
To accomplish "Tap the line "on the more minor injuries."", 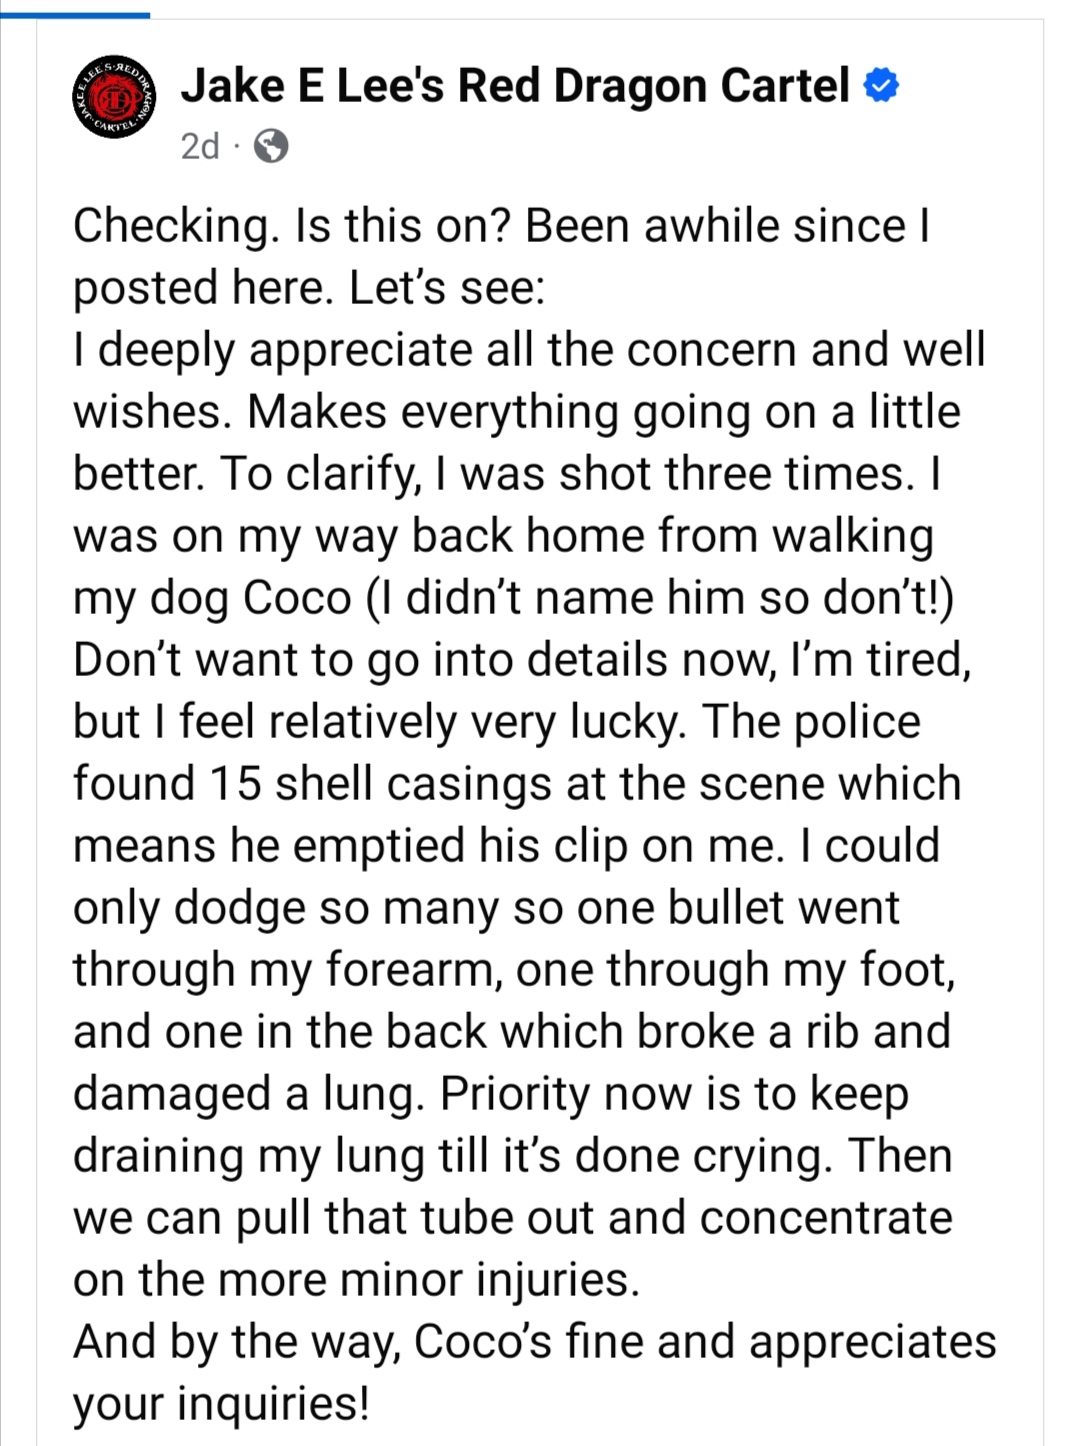I will coord(356,1280).
